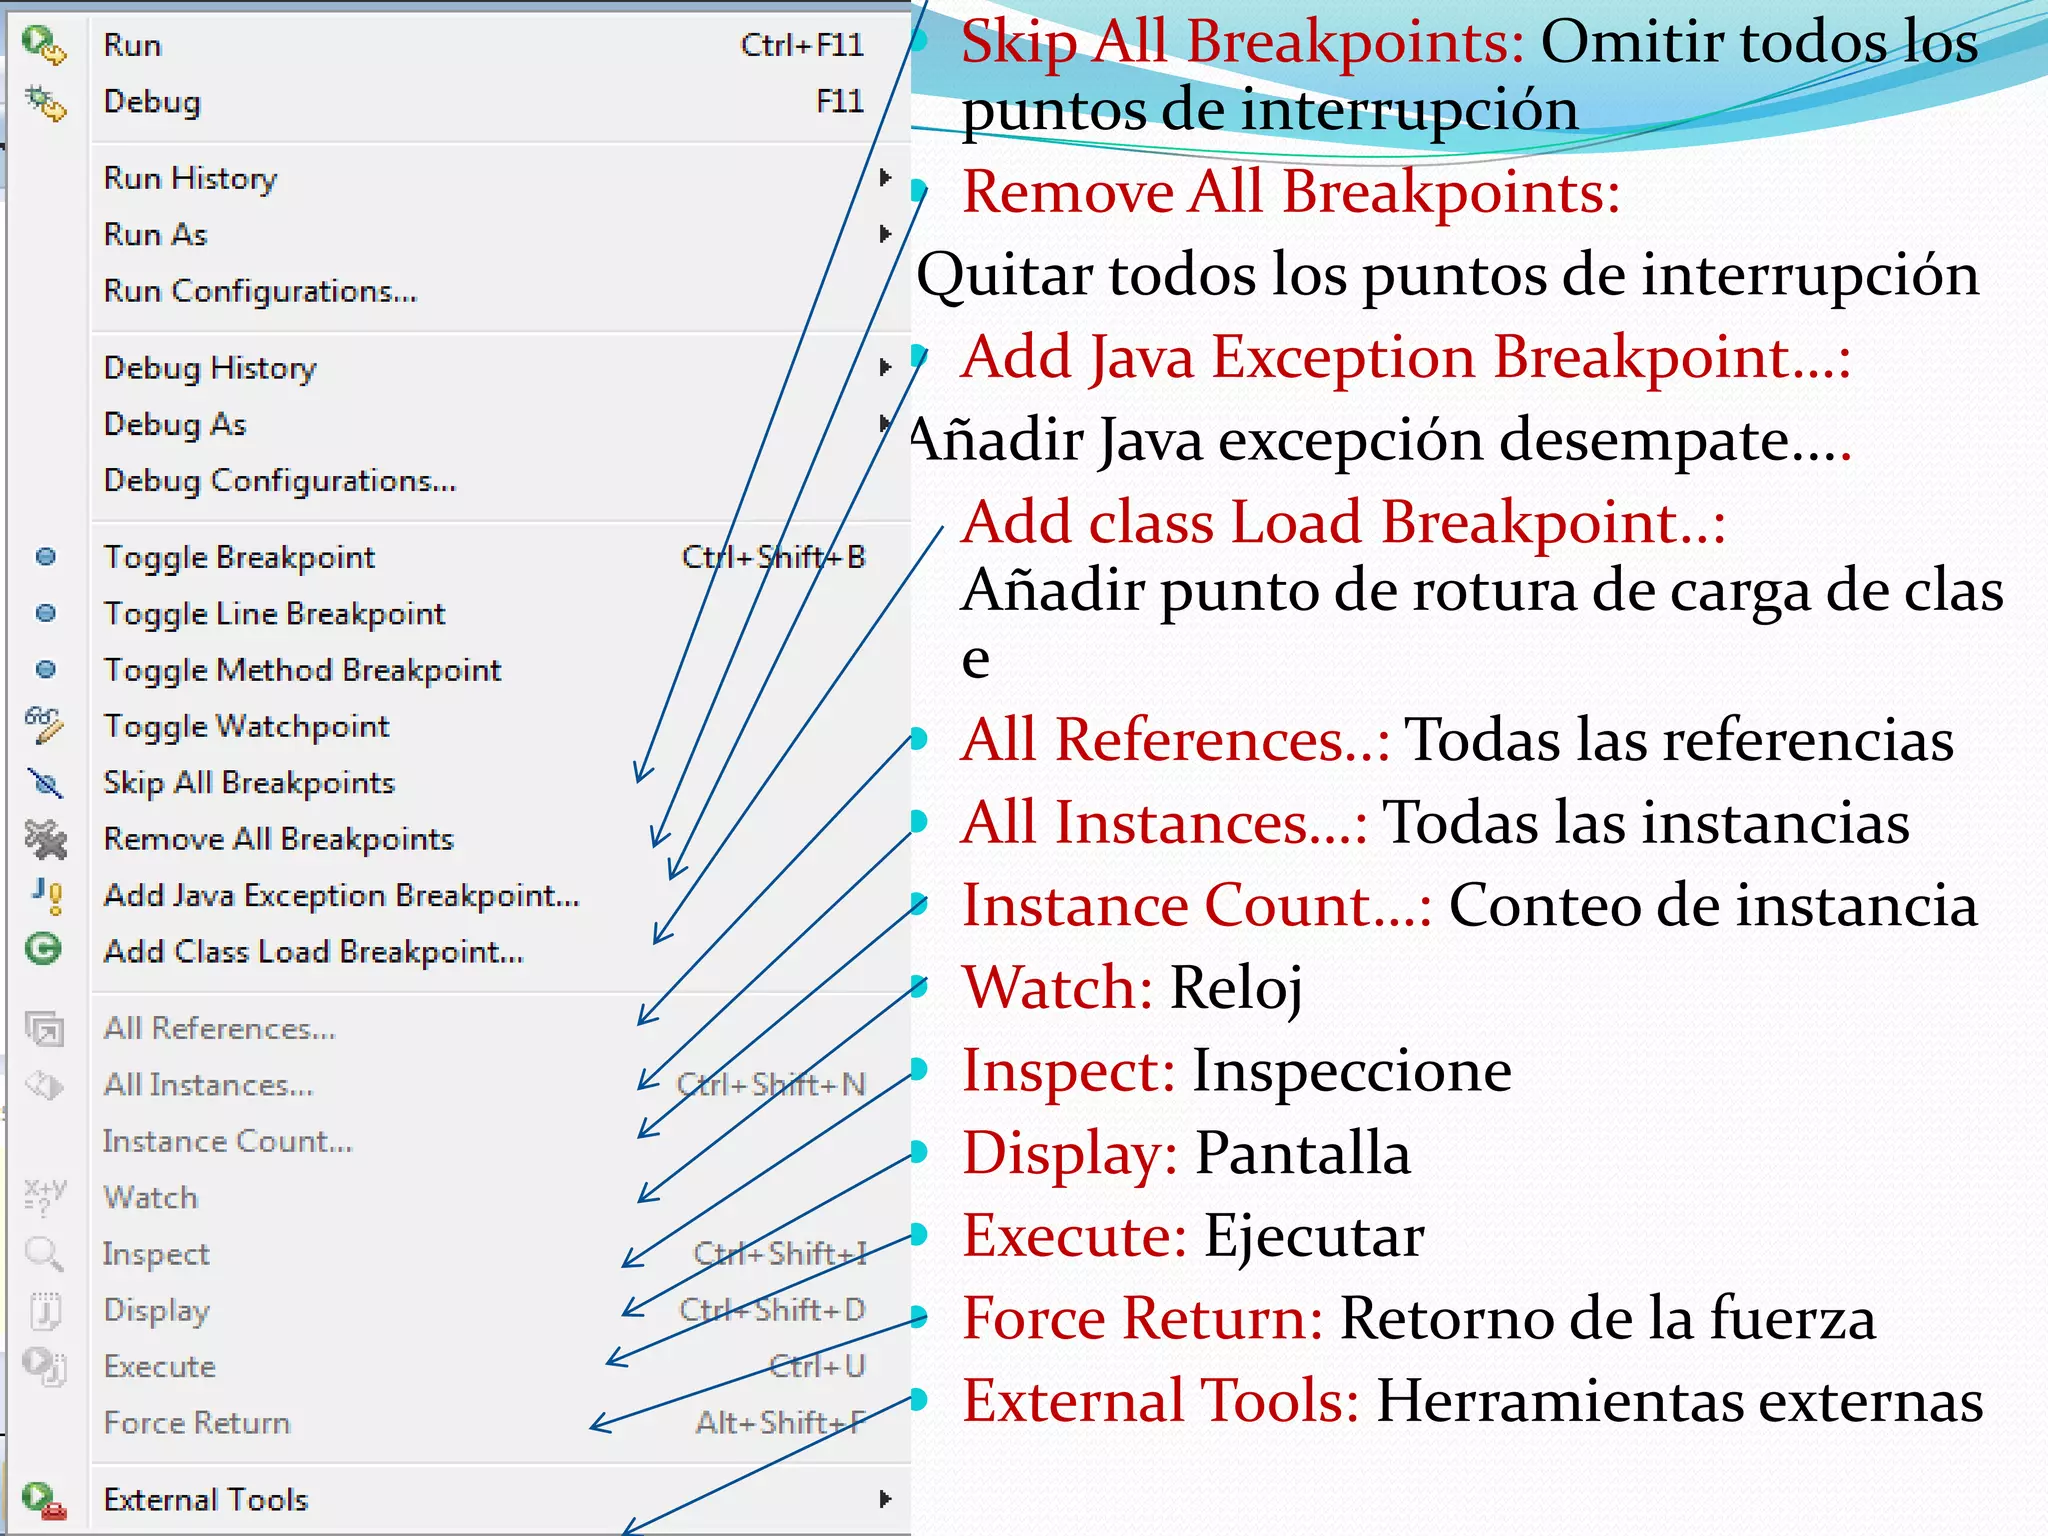Expand the External Tools submenu arrow

pos(885,1499)
